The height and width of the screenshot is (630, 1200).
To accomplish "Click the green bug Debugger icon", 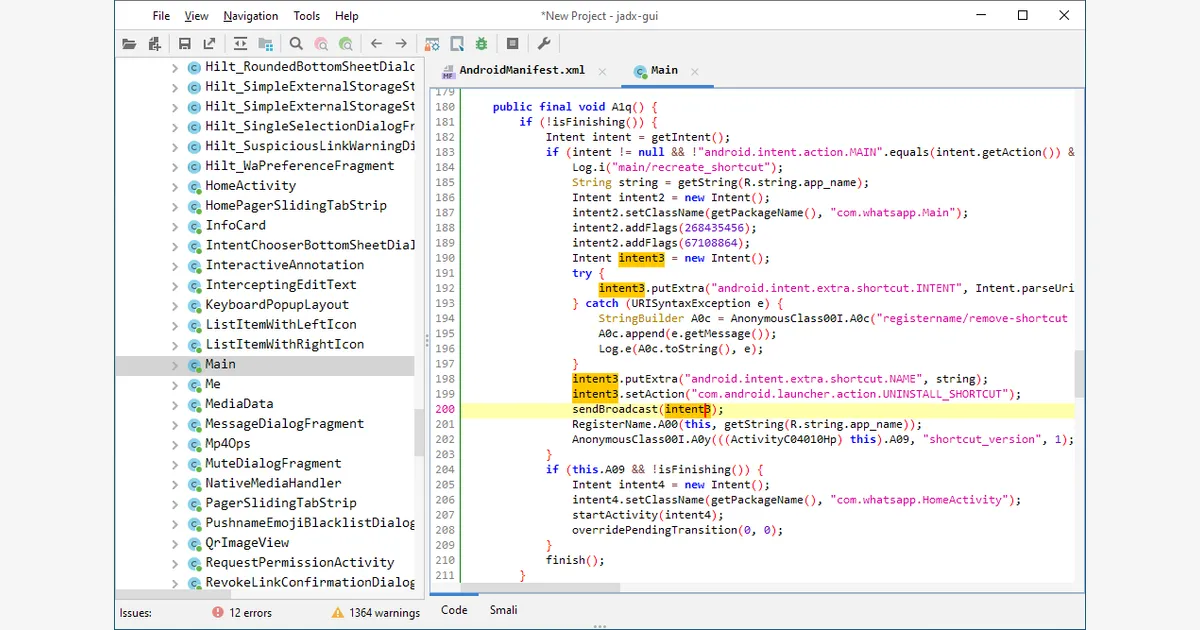I will point(482,44).
